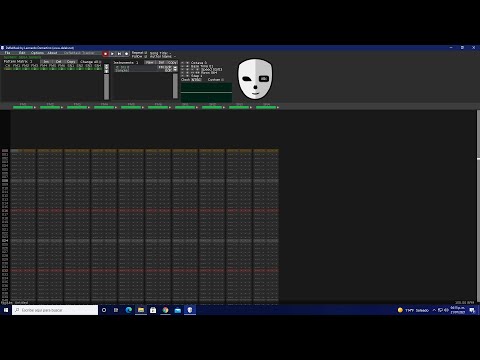Increase Base Time with its plus button

click(187, 66)
